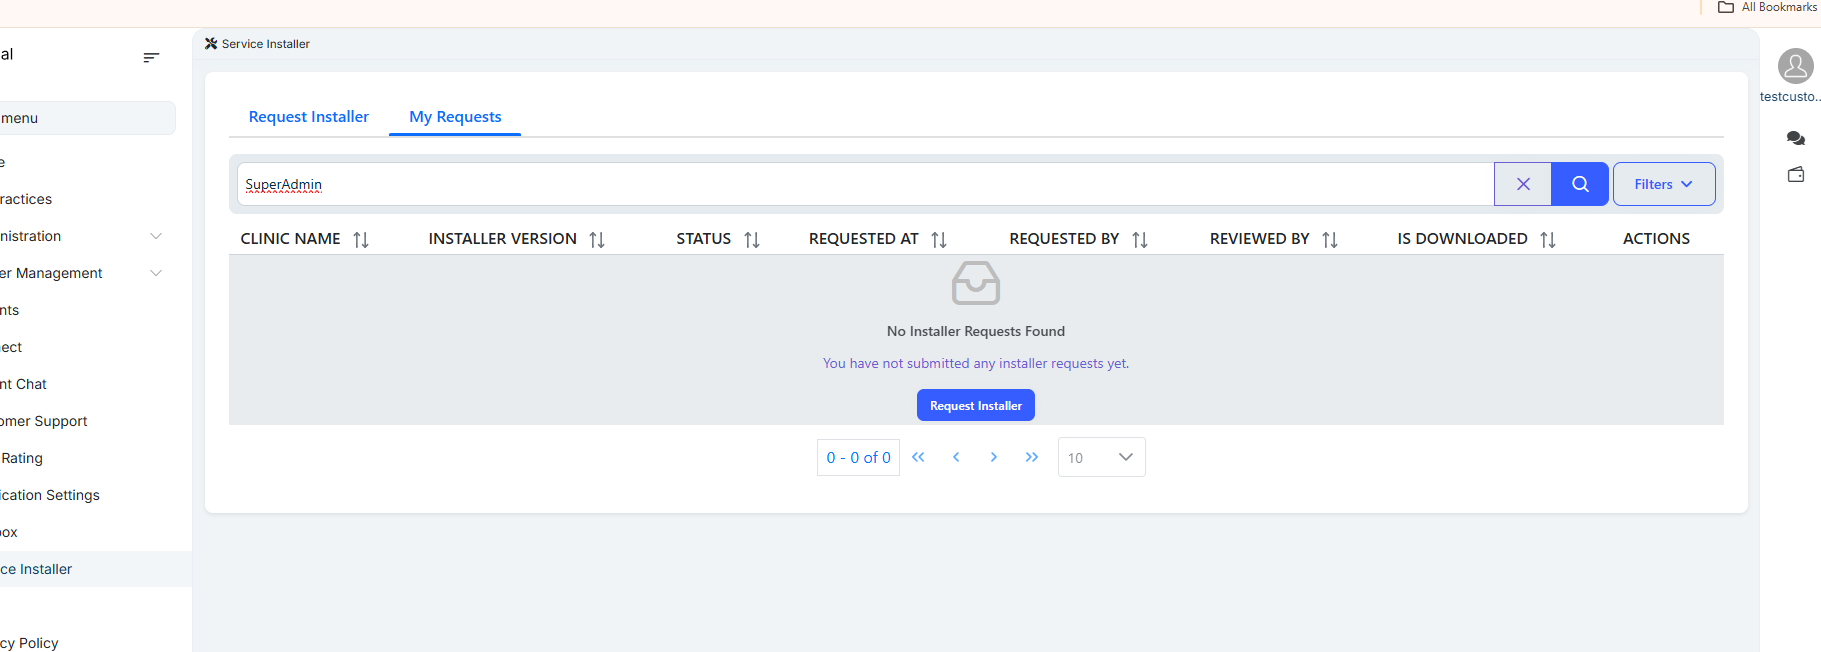Expand the Administration sidebar section
This screenshot has height=652, width=1821.
155,236
